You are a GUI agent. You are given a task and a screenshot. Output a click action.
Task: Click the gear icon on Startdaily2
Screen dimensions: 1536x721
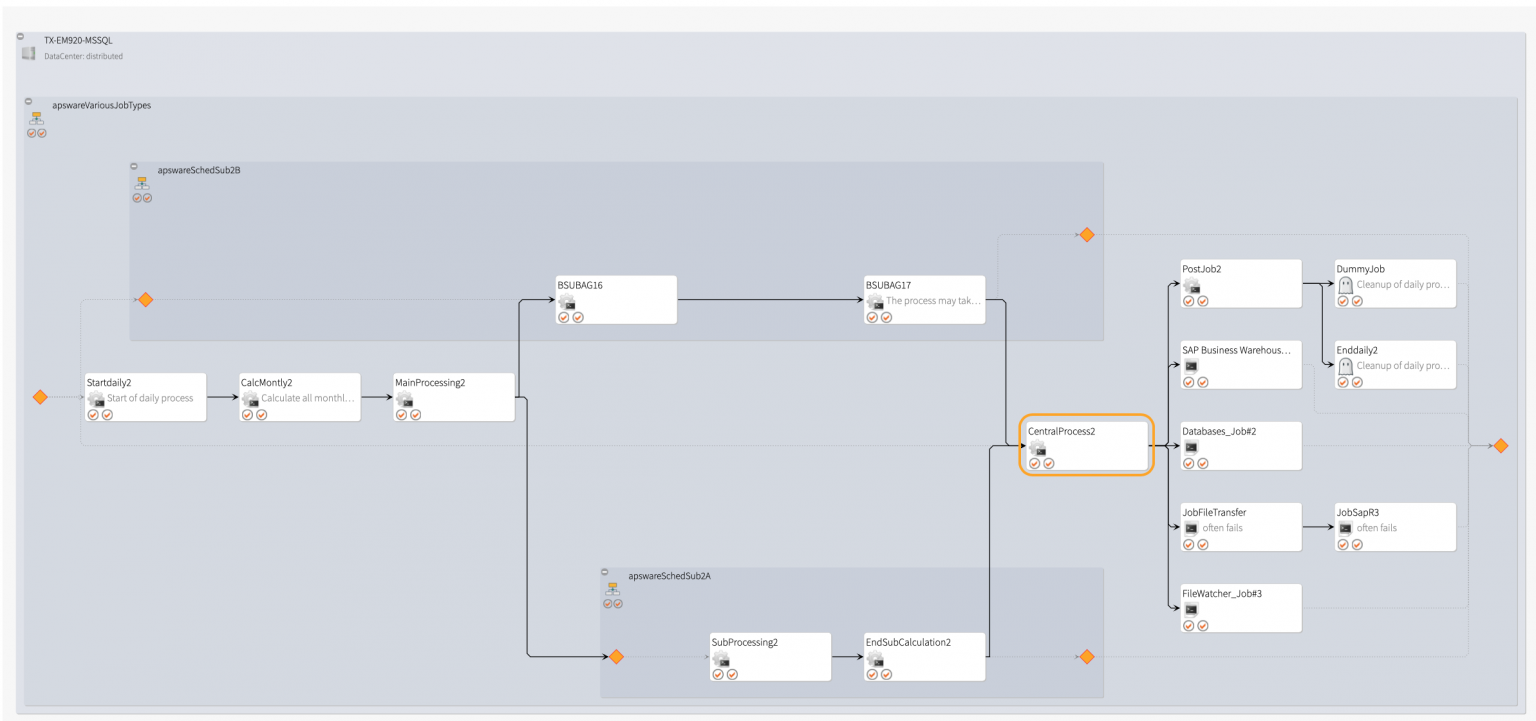(96, 399)
